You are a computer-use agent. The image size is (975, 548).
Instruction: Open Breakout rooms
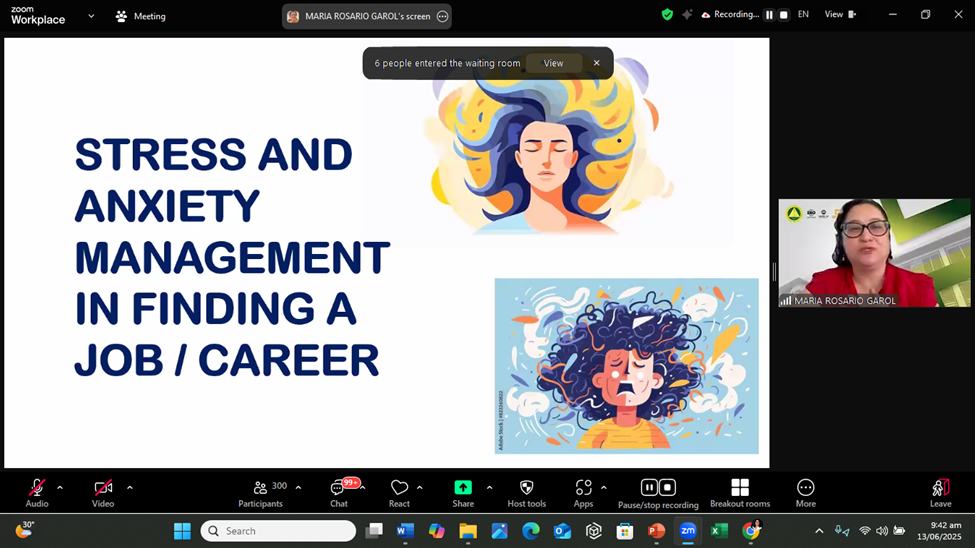click(740, 487)
